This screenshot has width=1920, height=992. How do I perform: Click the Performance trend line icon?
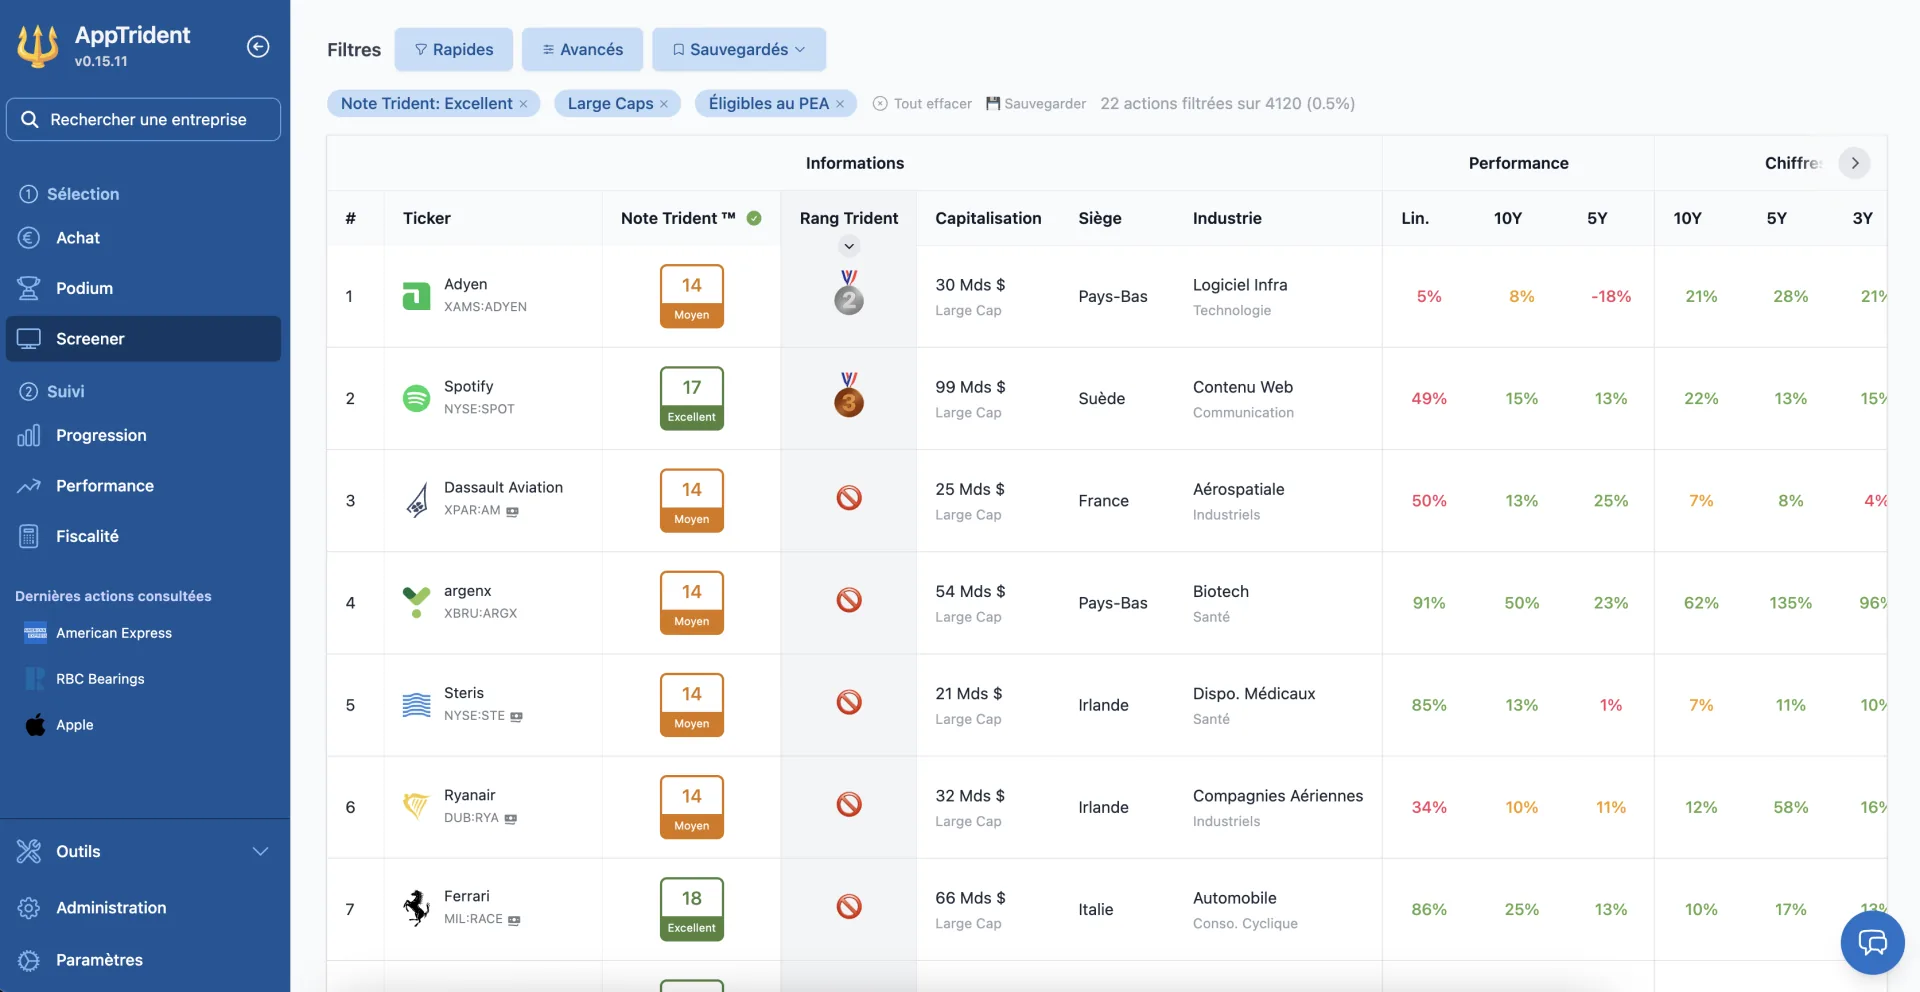coord(29,486)
